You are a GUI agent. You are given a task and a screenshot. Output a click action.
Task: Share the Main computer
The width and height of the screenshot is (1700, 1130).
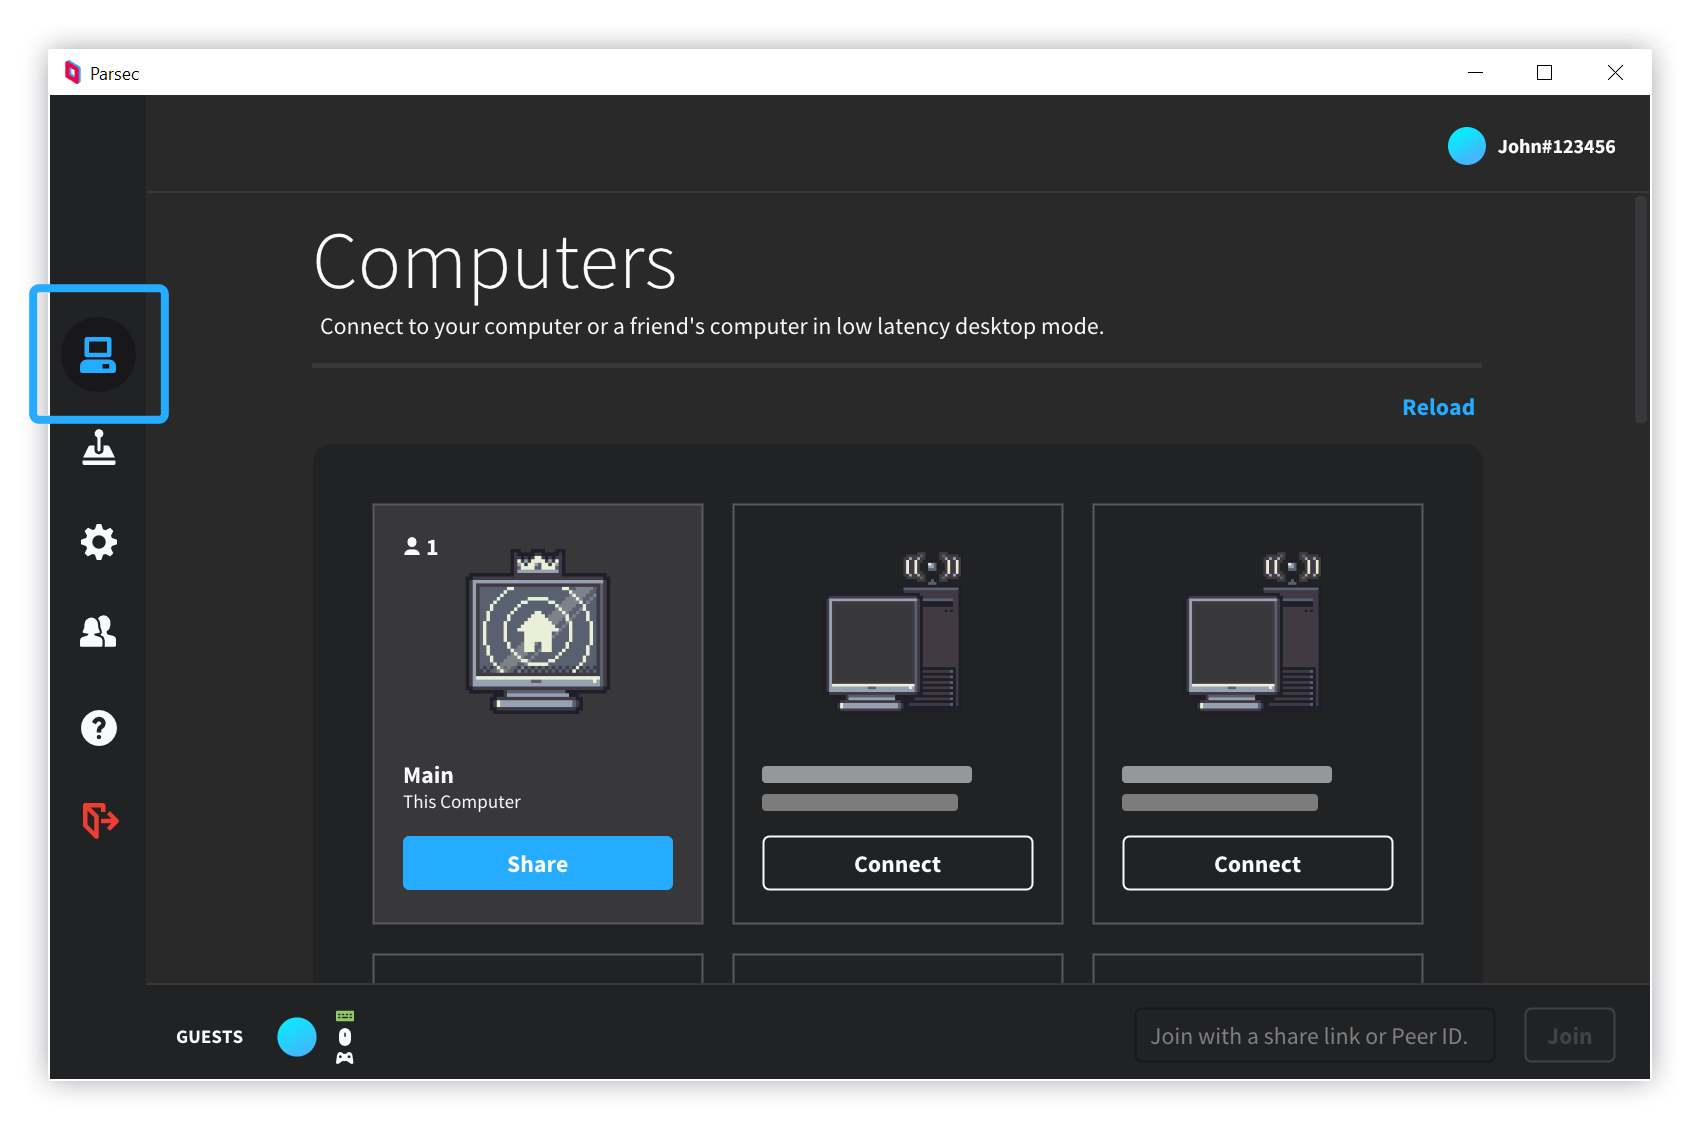coord(537,863)
